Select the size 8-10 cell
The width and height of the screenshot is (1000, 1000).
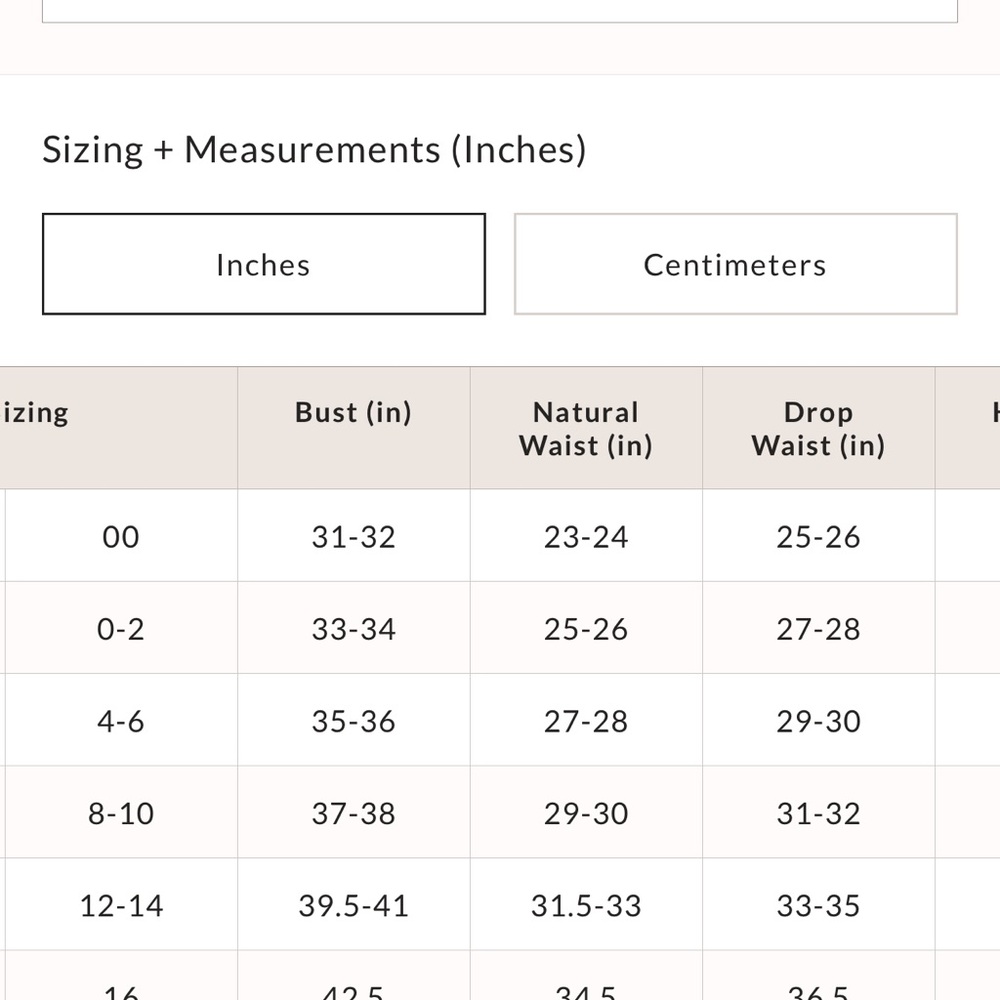tap(121, 812)
